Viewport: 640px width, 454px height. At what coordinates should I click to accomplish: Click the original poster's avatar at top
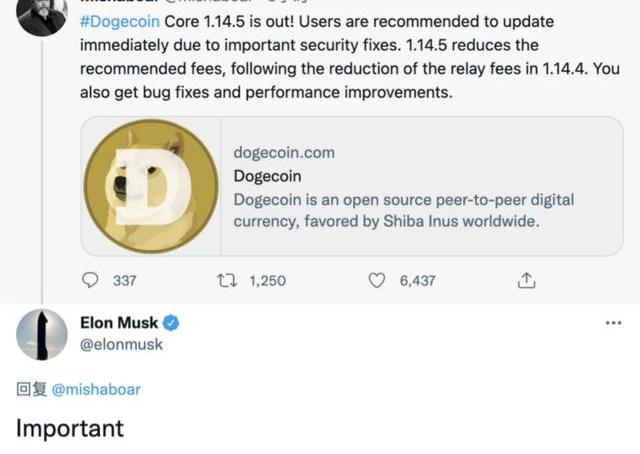click(42, 12)
